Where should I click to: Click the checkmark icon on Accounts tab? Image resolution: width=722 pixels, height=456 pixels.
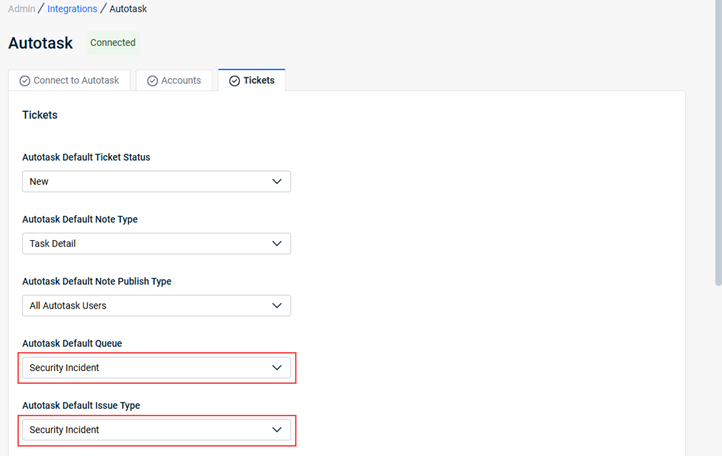[152, 81]
